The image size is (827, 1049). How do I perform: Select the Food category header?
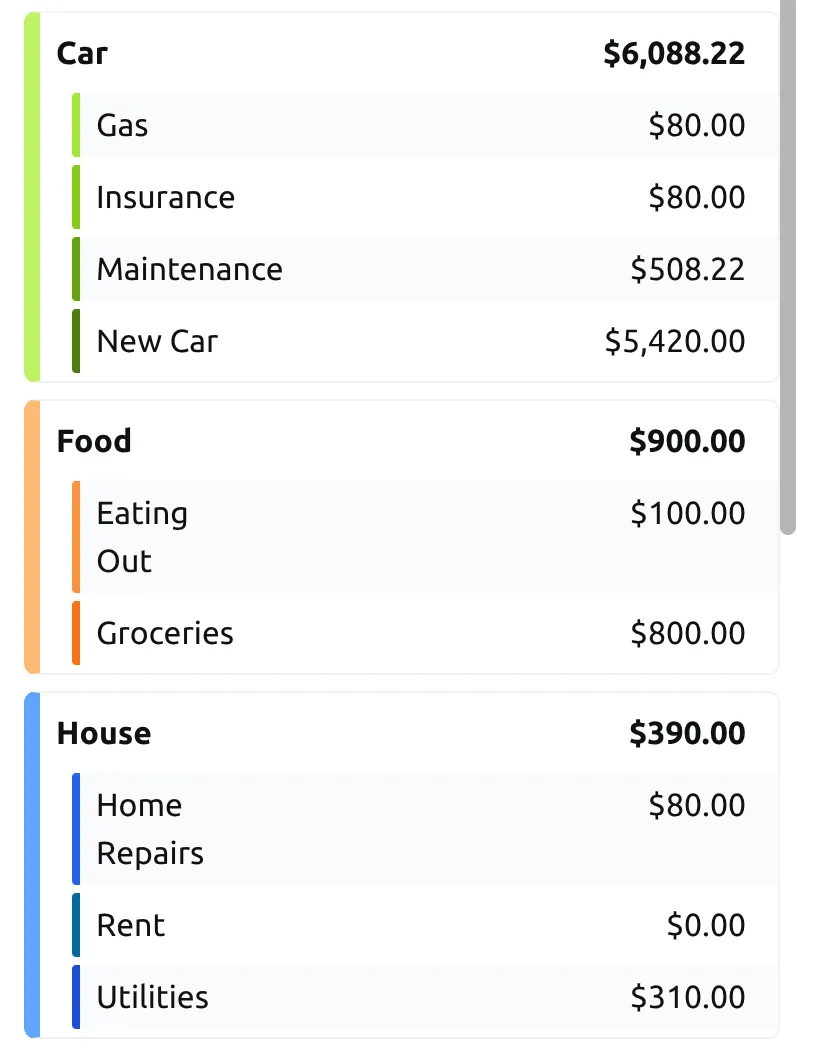coord(94,441)
